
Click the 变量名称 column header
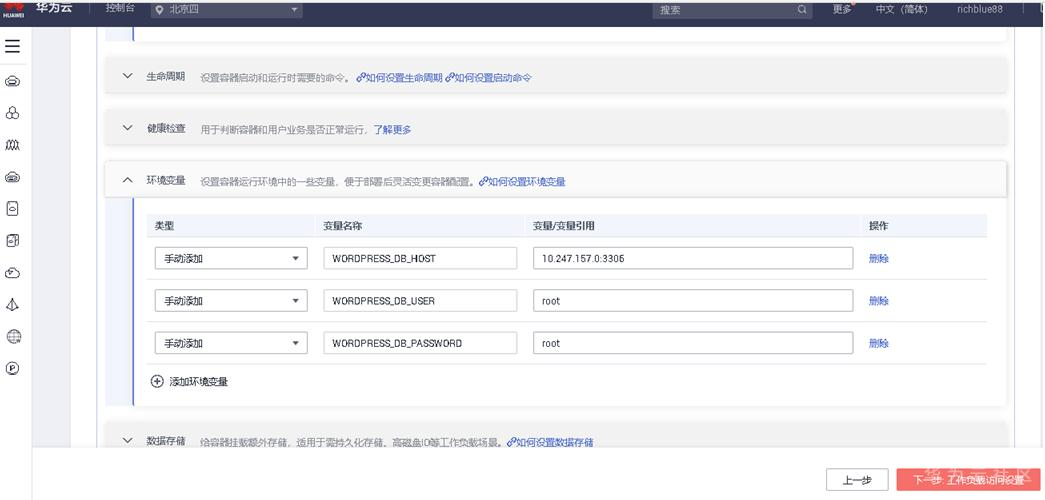click(x=343, y=226)
